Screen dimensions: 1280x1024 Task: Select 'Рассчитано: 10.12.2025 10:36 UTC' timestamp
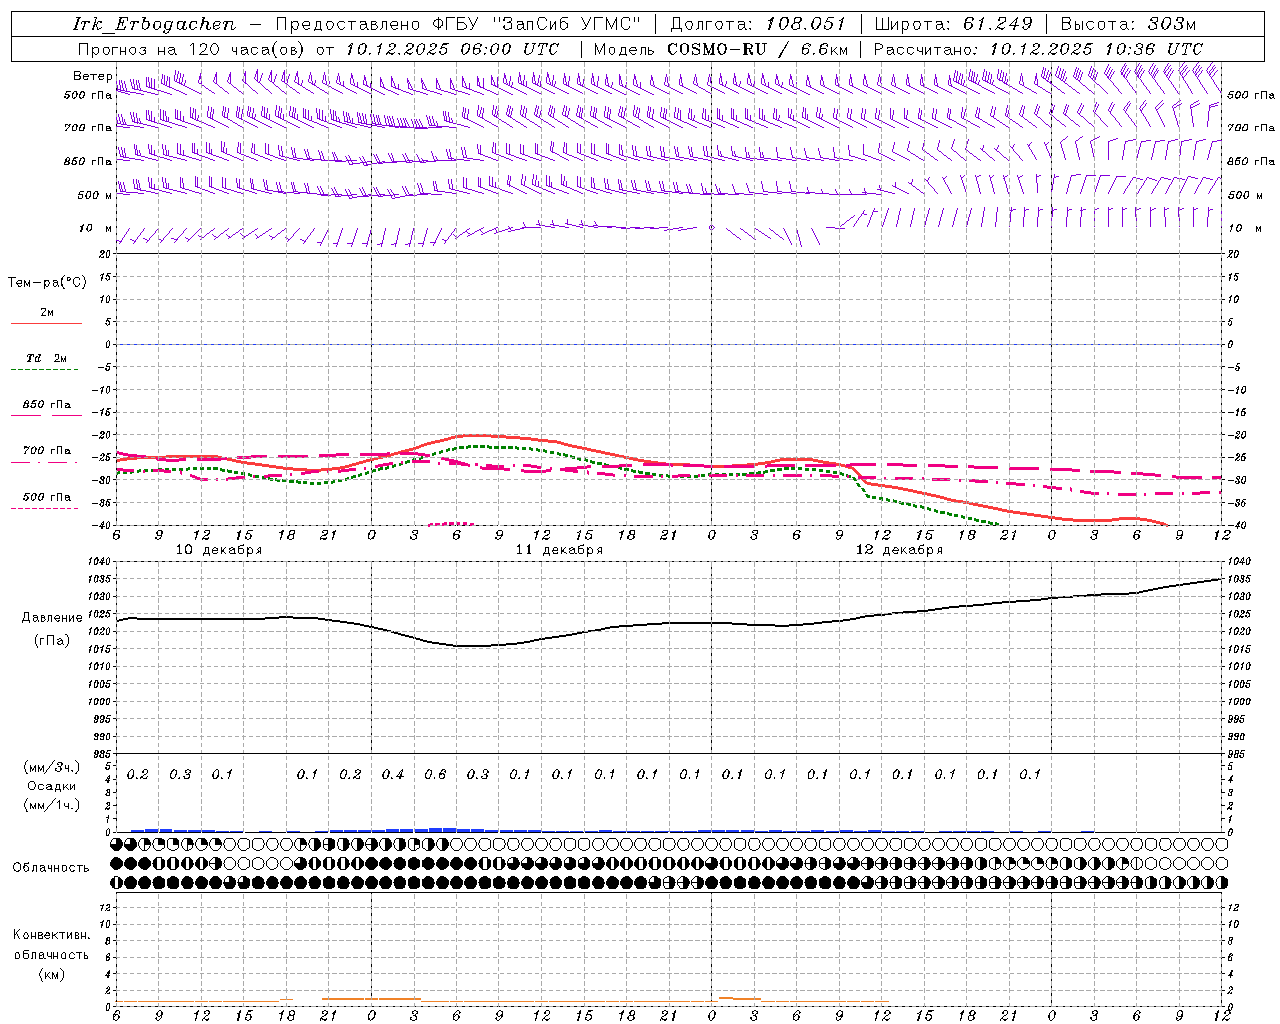[x=1038, y=49]
